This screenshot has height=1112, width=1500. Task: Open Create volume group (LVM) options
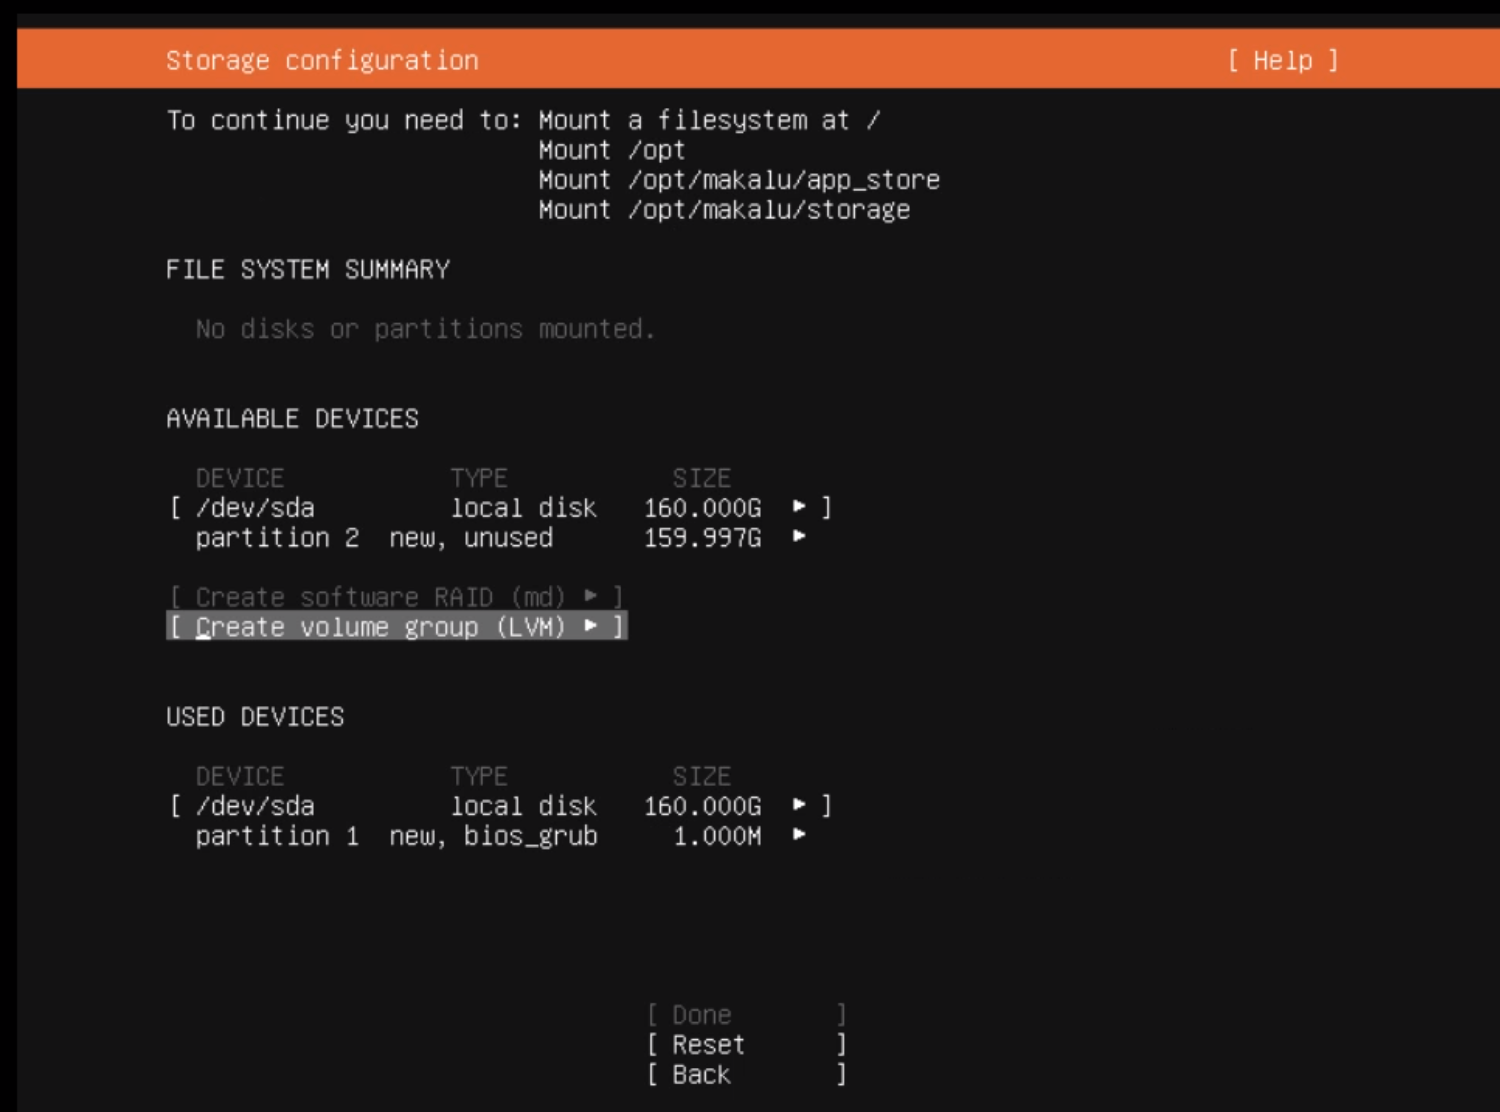(x=396, y=627)
